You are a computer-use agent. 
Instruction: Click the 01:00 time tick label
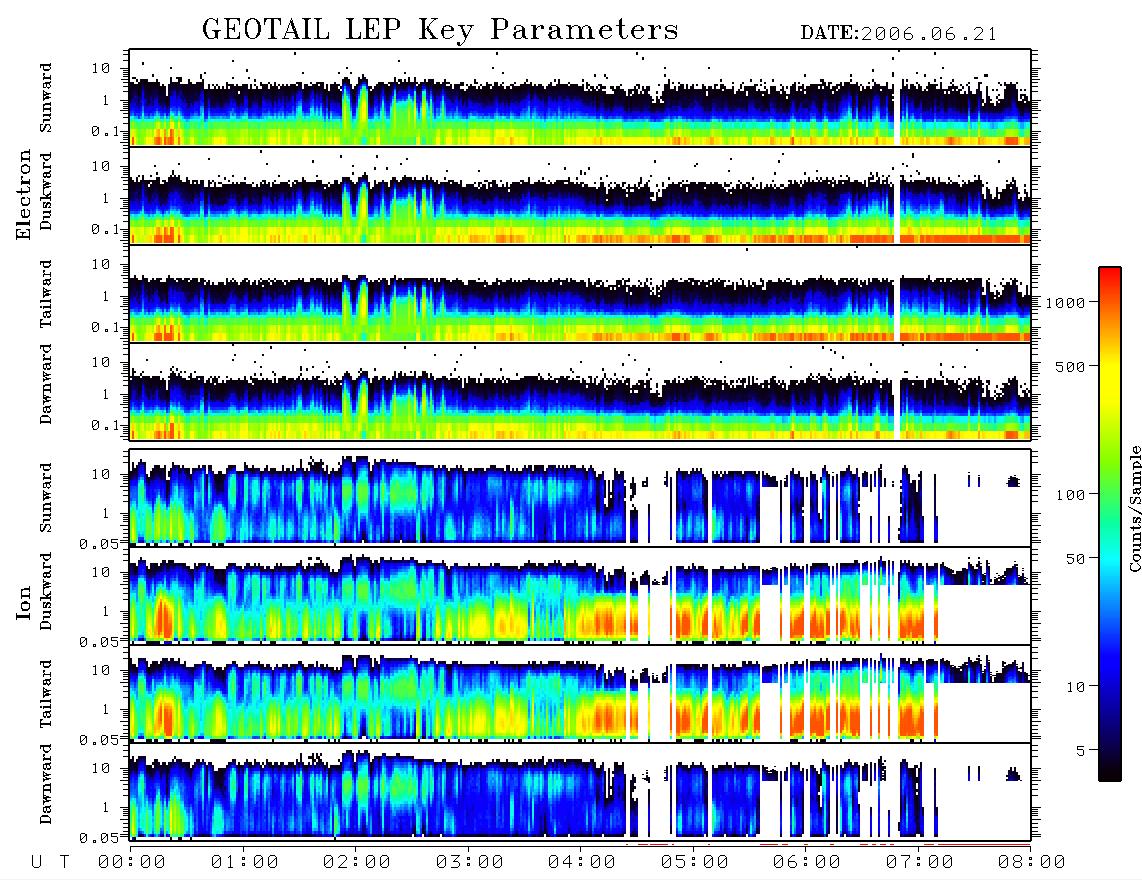pos(245,862)
